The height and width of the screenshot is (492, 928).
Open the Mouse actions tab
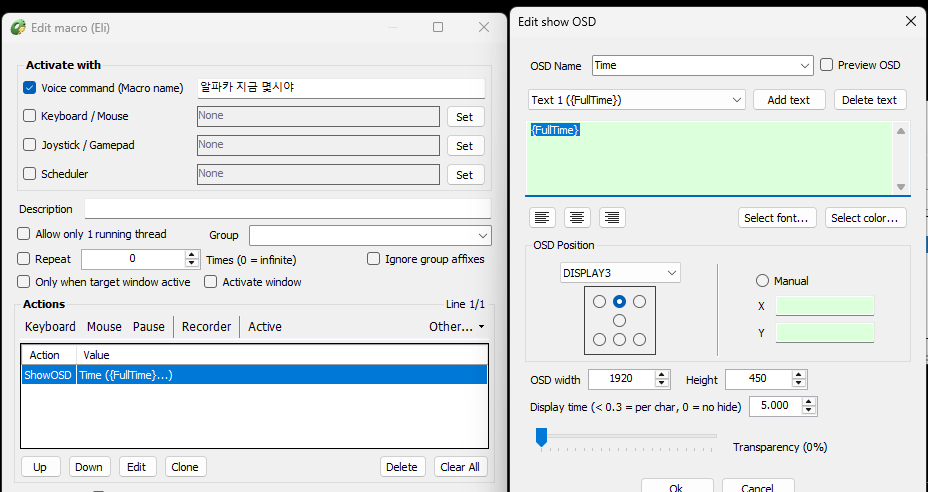tap(104, 327)
